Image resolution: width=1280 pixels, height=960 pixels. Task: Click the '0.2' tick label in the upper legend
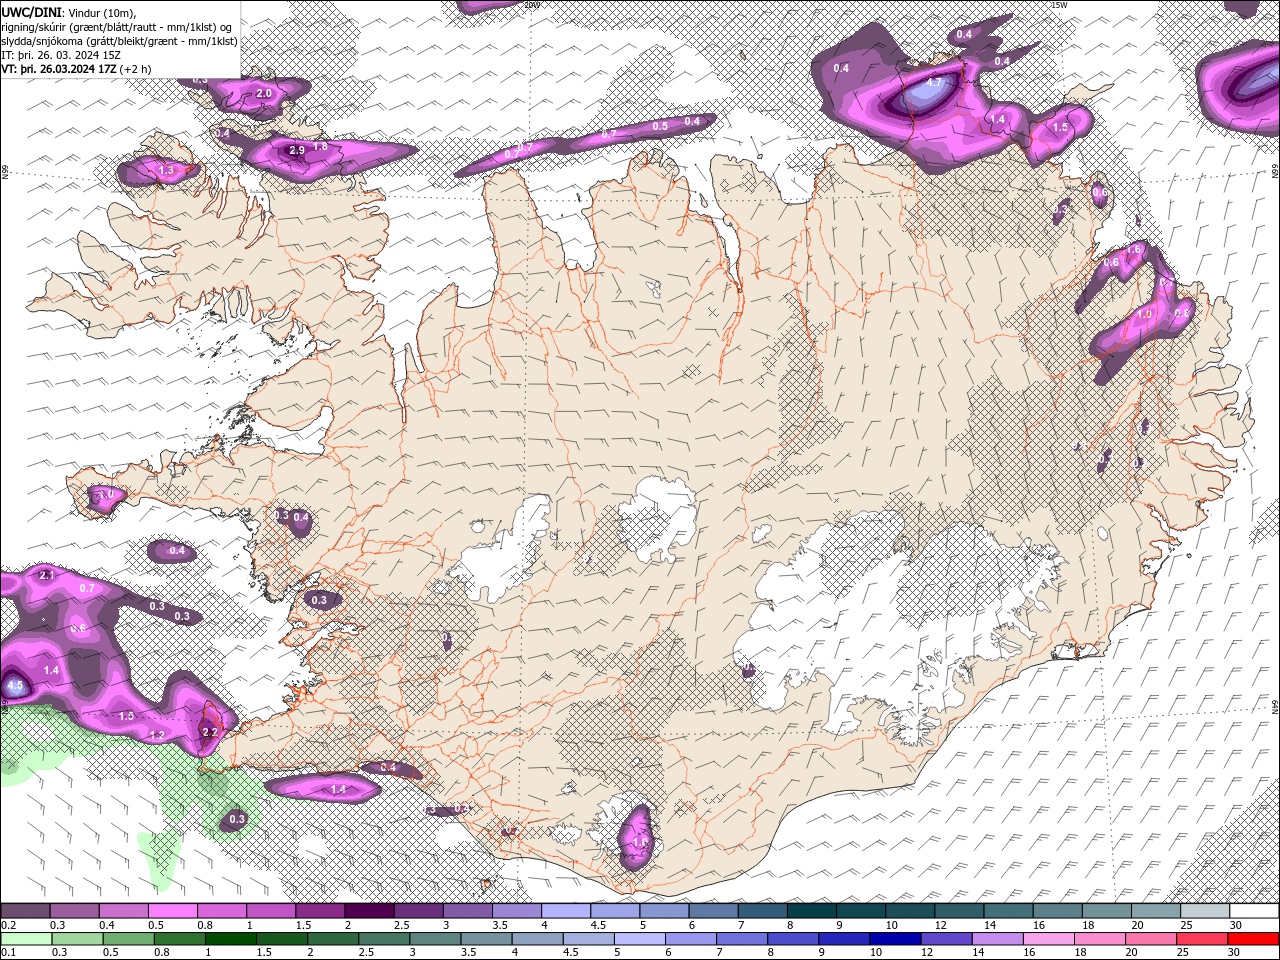(x=9, y=925)
